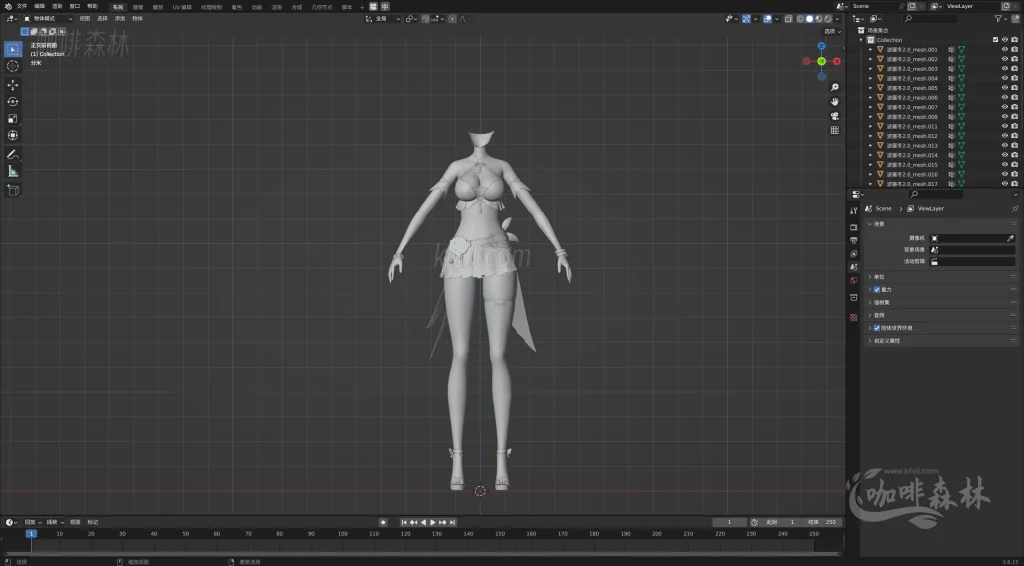
Task: Hide mesh.001 using its eye icon
Action: 1005,50
